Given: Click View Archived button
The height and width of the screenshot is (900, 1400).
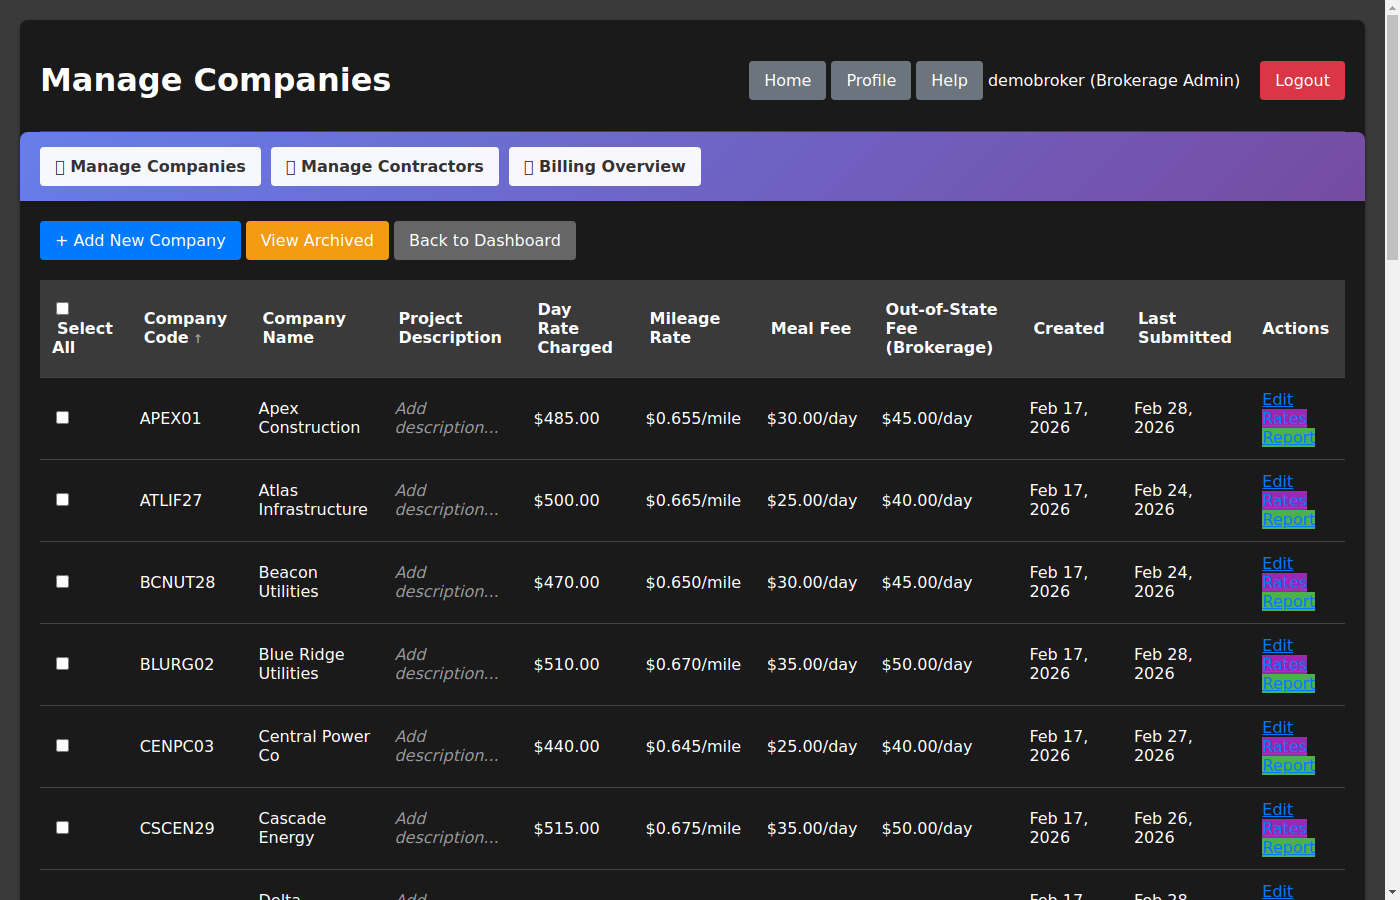Looking at the screenshot, I should [317, 240].
